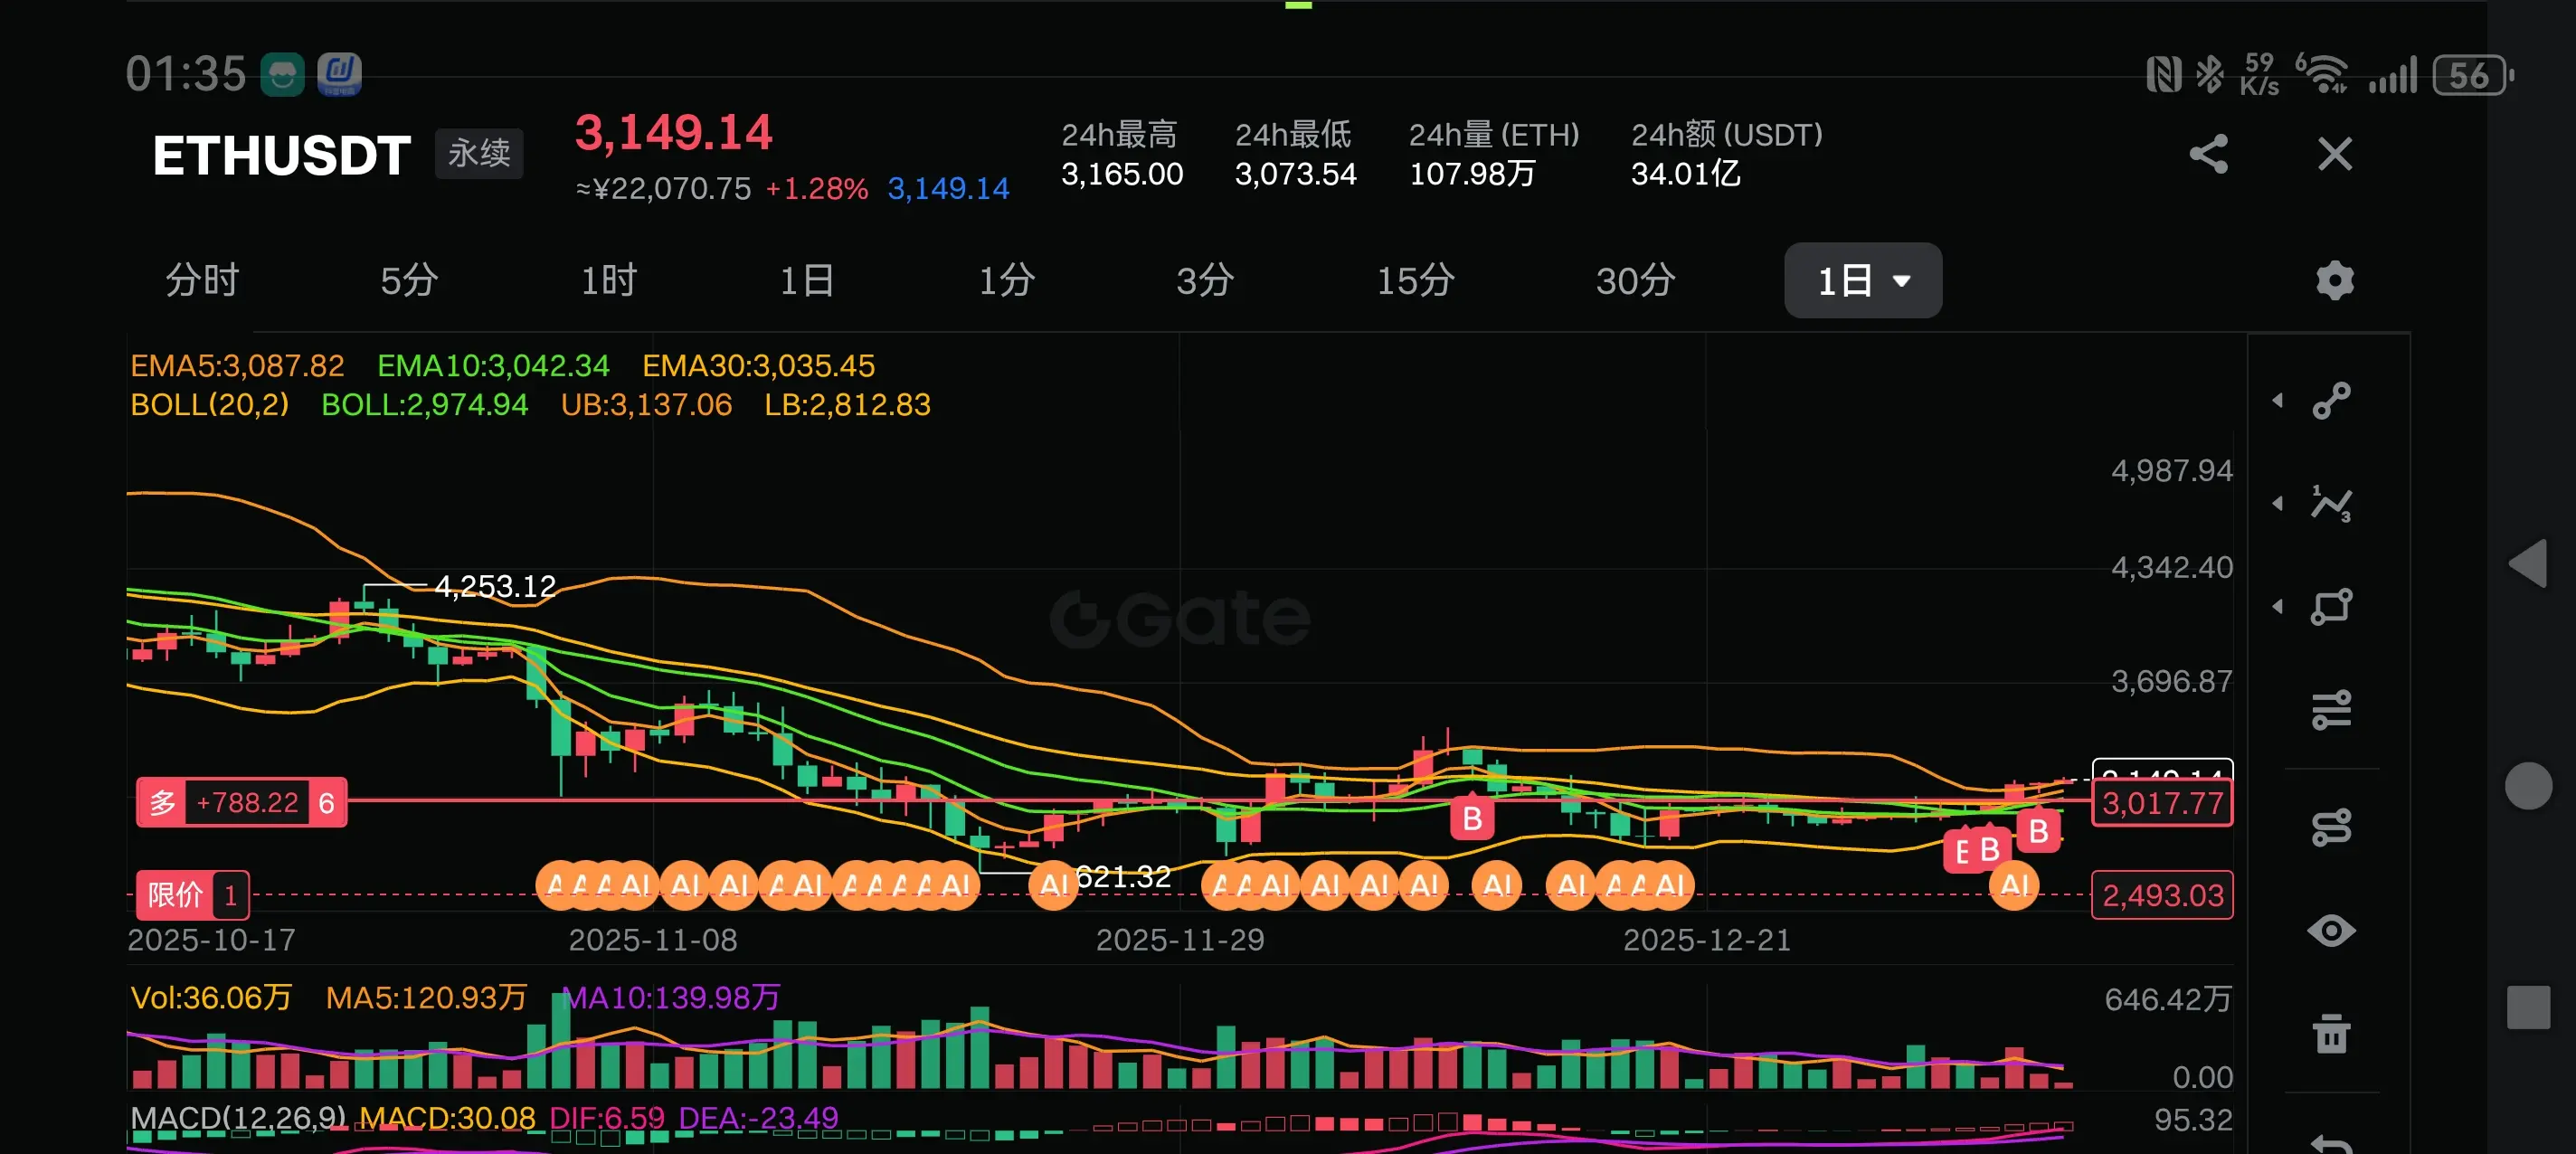Tap the drawing path tool icon
Viewport: 2576px width, 1154px height.
(2331, 827)
